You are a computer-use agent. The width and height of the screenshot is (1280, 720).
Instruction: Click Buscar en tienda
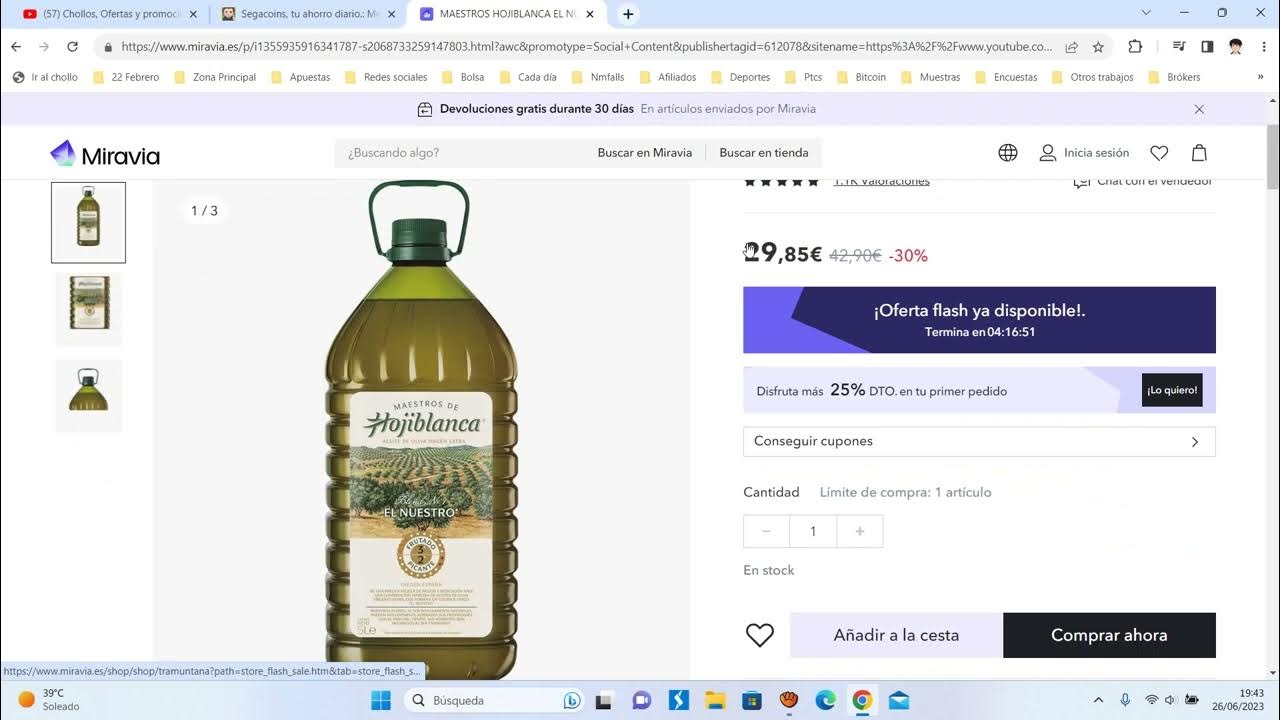pyautogui.click(x=764, y=153)
